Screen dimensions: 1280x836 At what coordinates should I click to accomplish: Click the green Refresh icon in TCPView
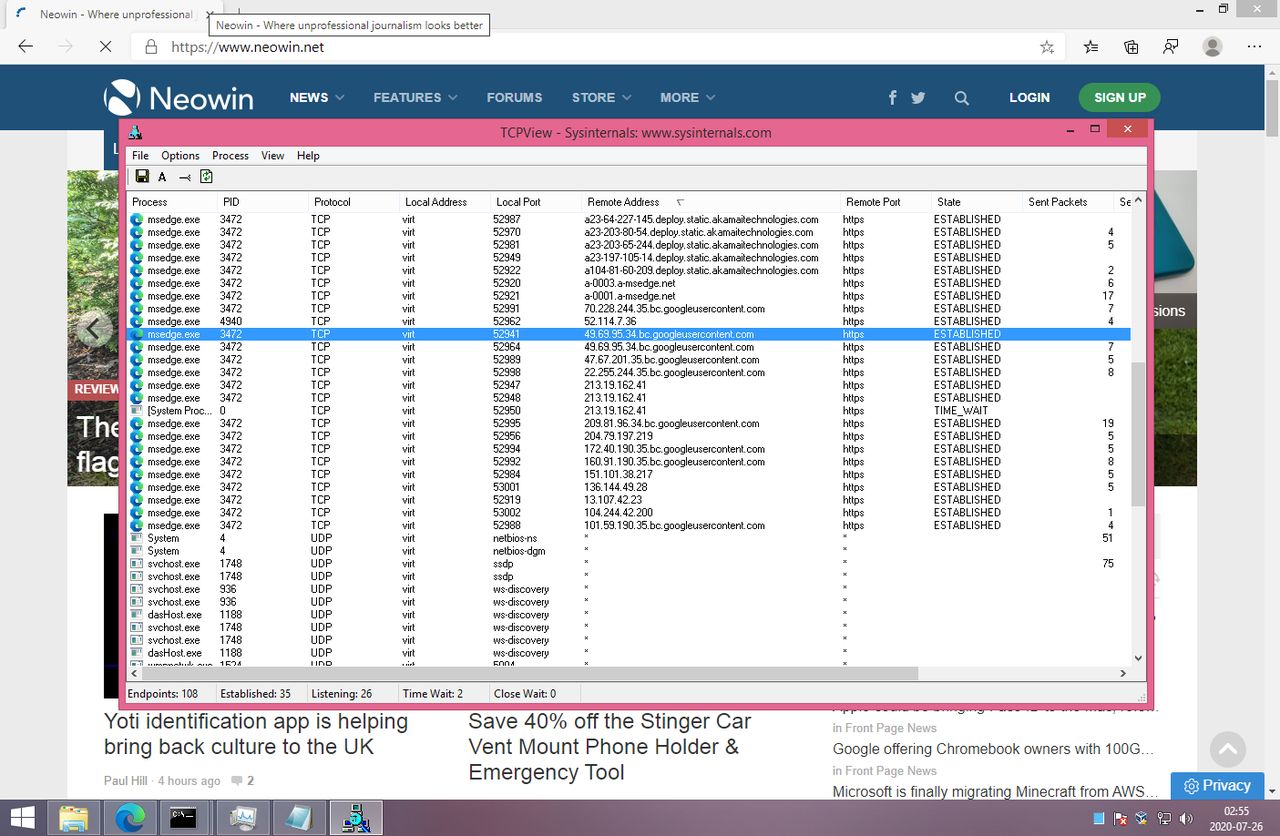tap(206, 177)
